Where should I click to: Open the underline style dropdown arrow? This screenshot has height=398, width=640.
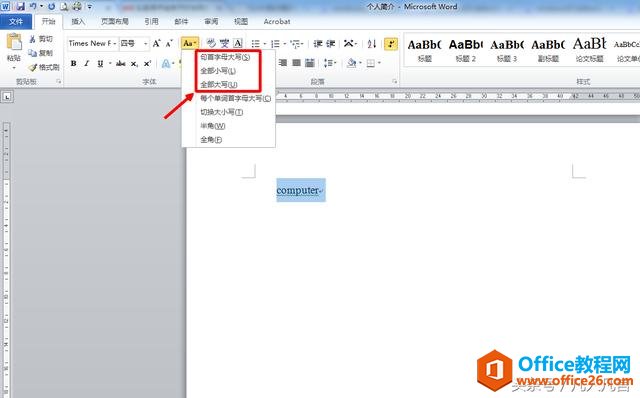tap(109, 63)
